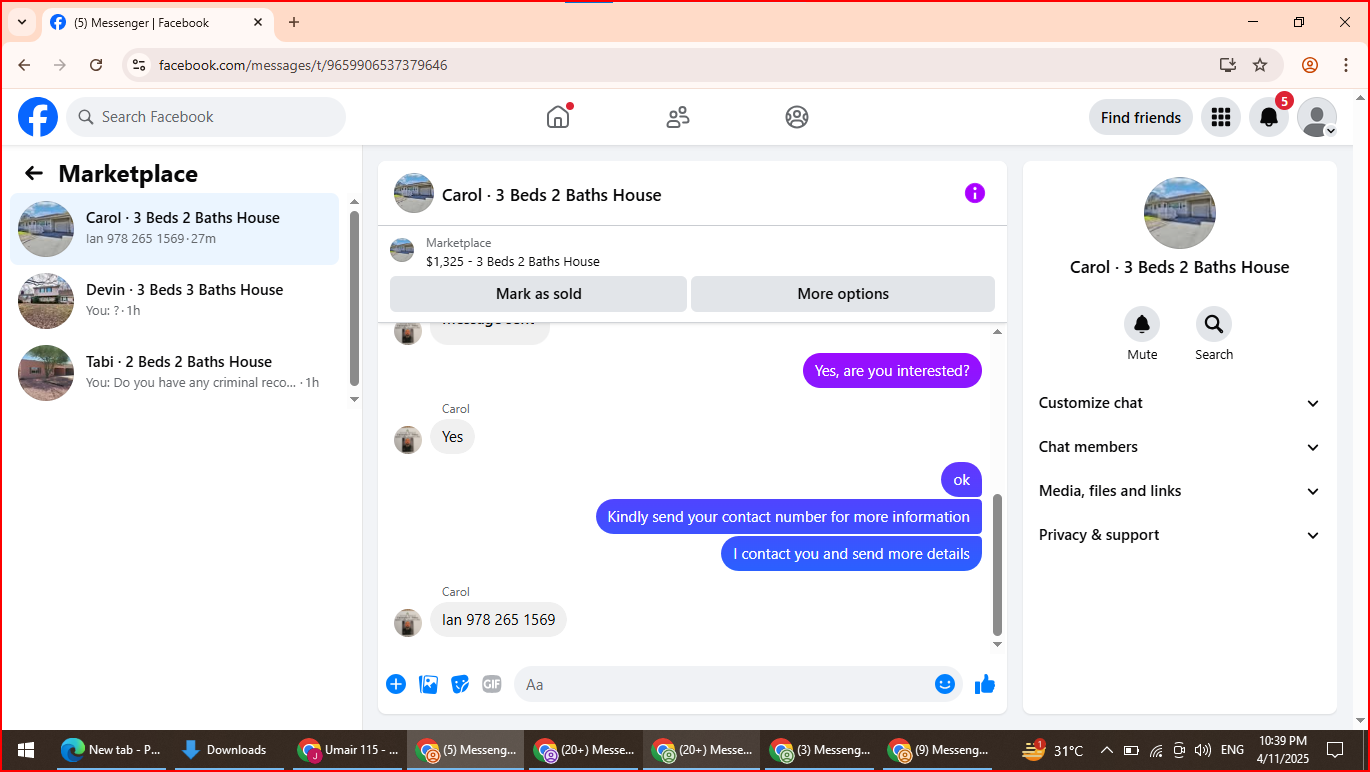Open the taskbar clock showing 10:39 PM
1370x772 pixels.
(1281, 750)
